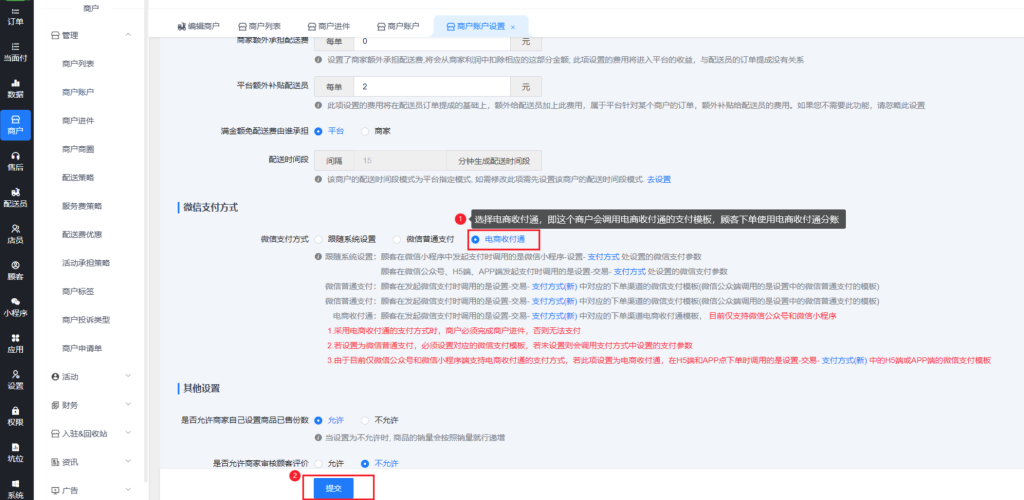
Task: Open the 配送员 sidebar icon
Action: pyautogui.click(x=15, y=197)
